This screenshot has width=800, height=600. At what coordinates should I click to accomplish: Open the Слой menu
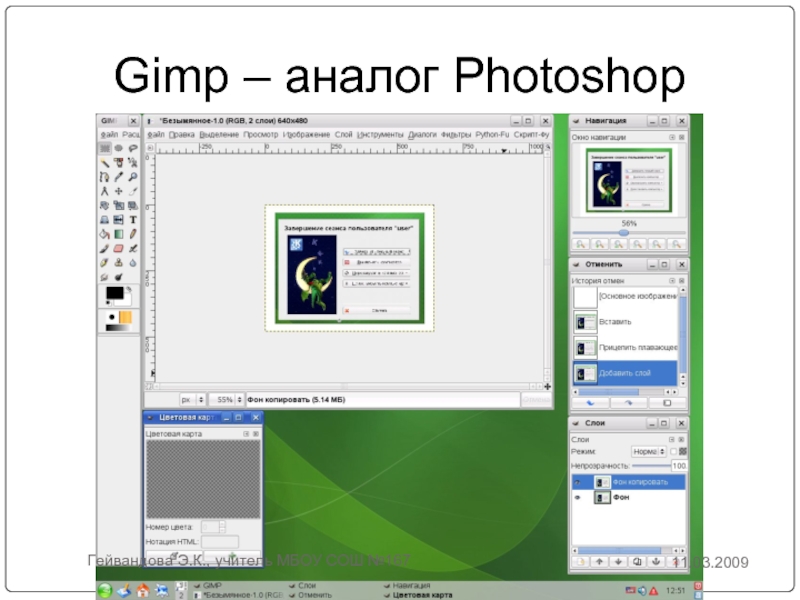point(343,134)
